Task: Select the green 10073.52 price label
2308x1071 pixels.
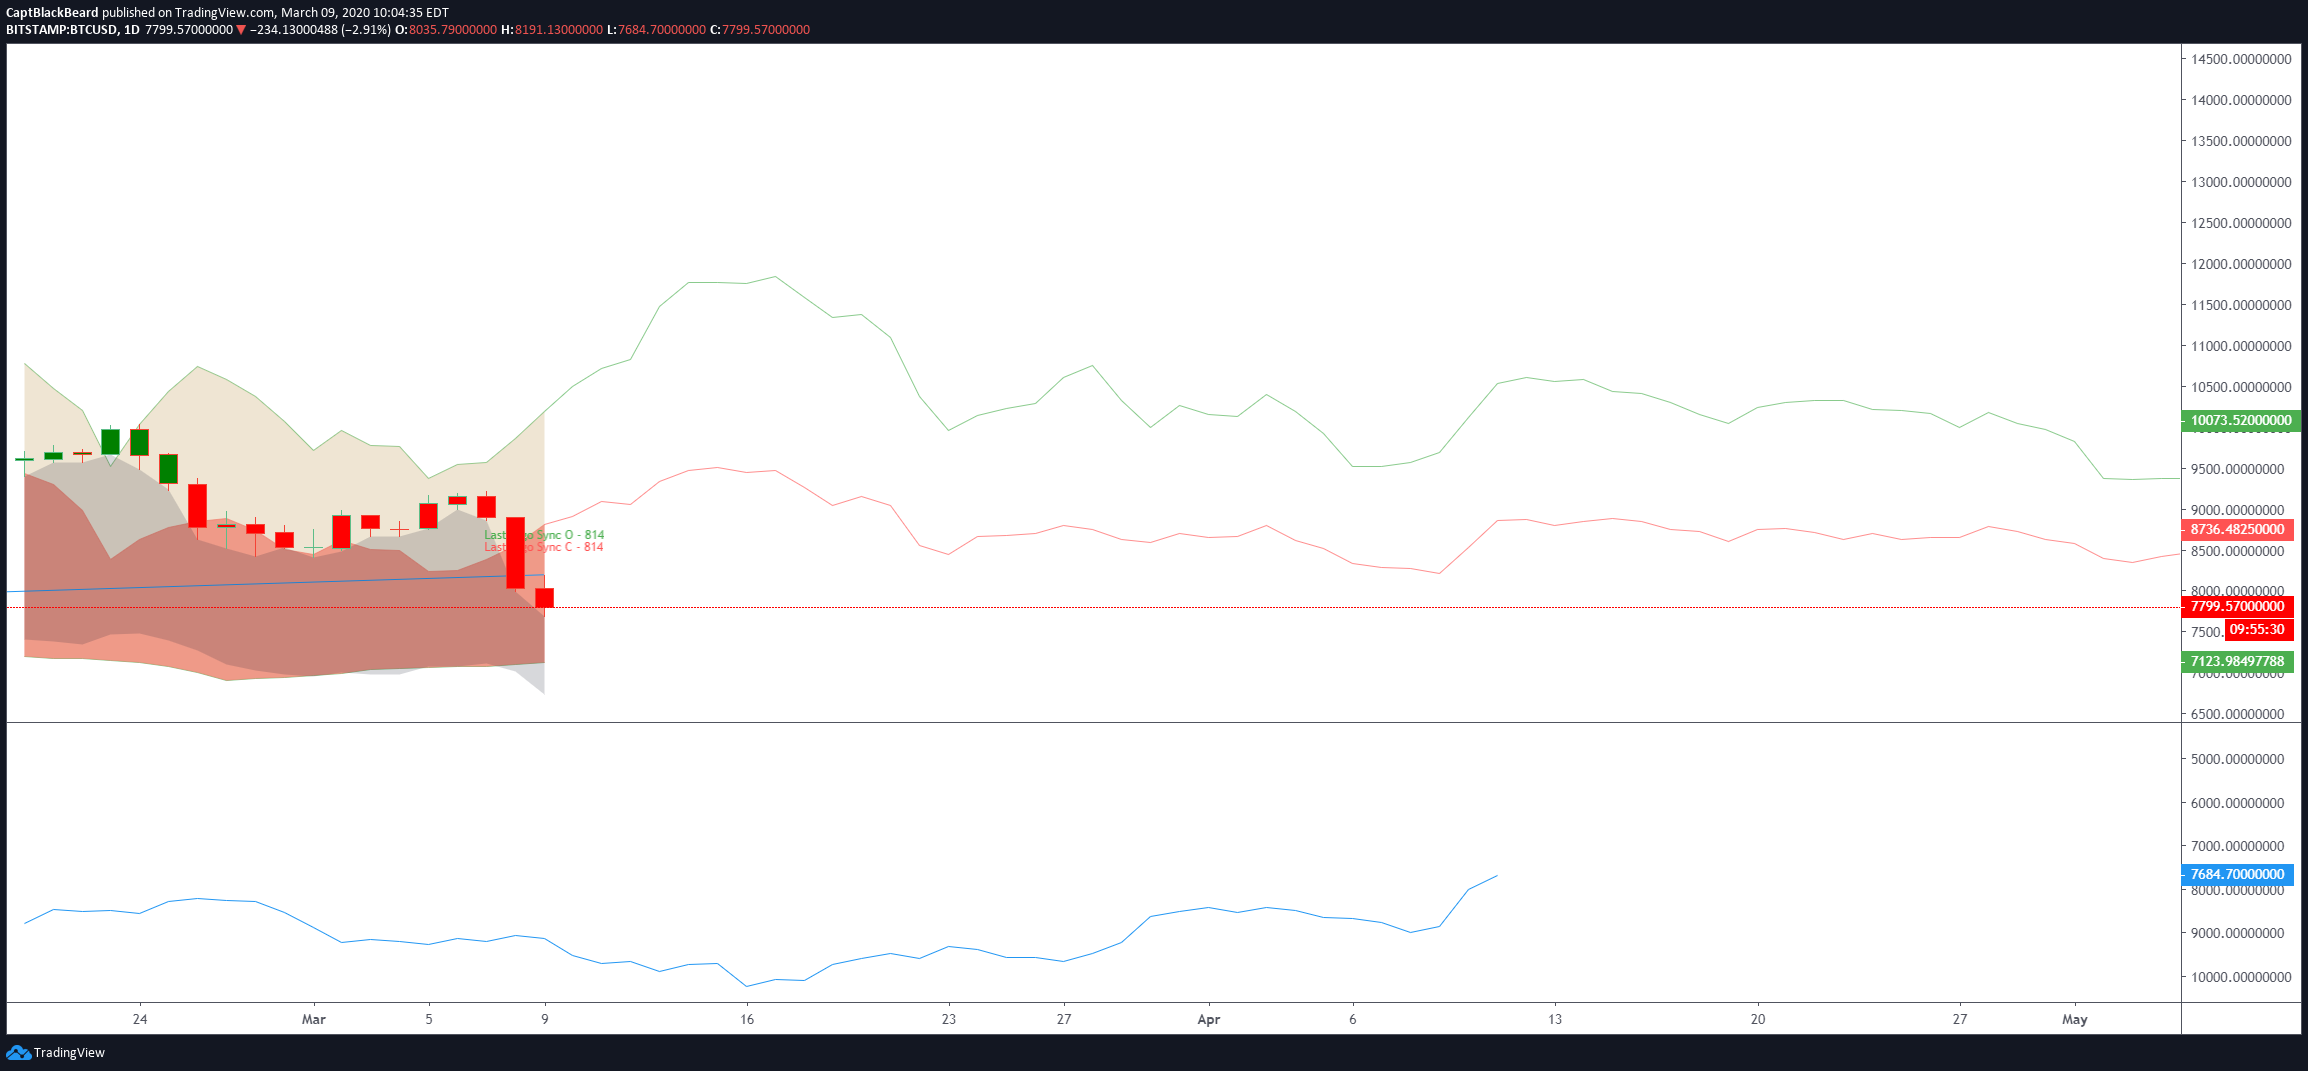Action: (x=2241, y=420)
